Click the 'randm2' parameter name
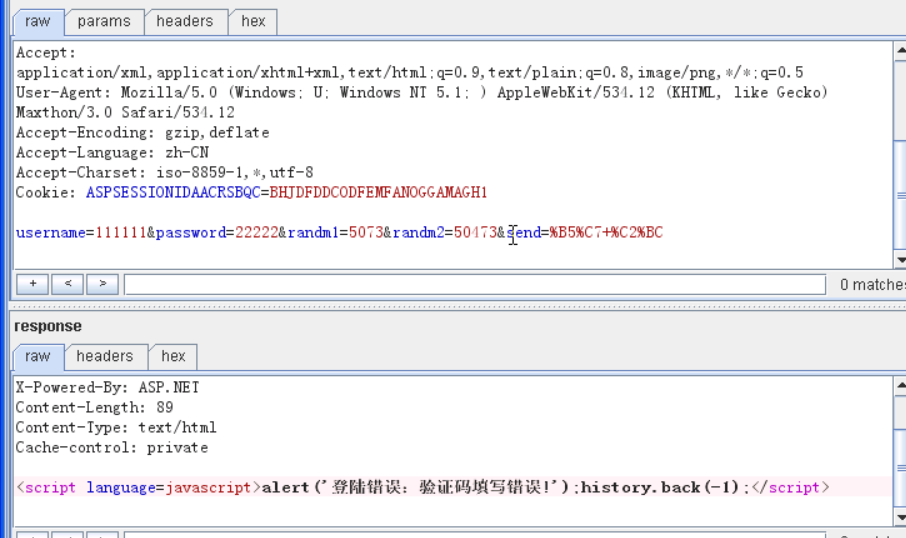The height and width of the screenshot is (538, 906). click(x=418, y=233)
